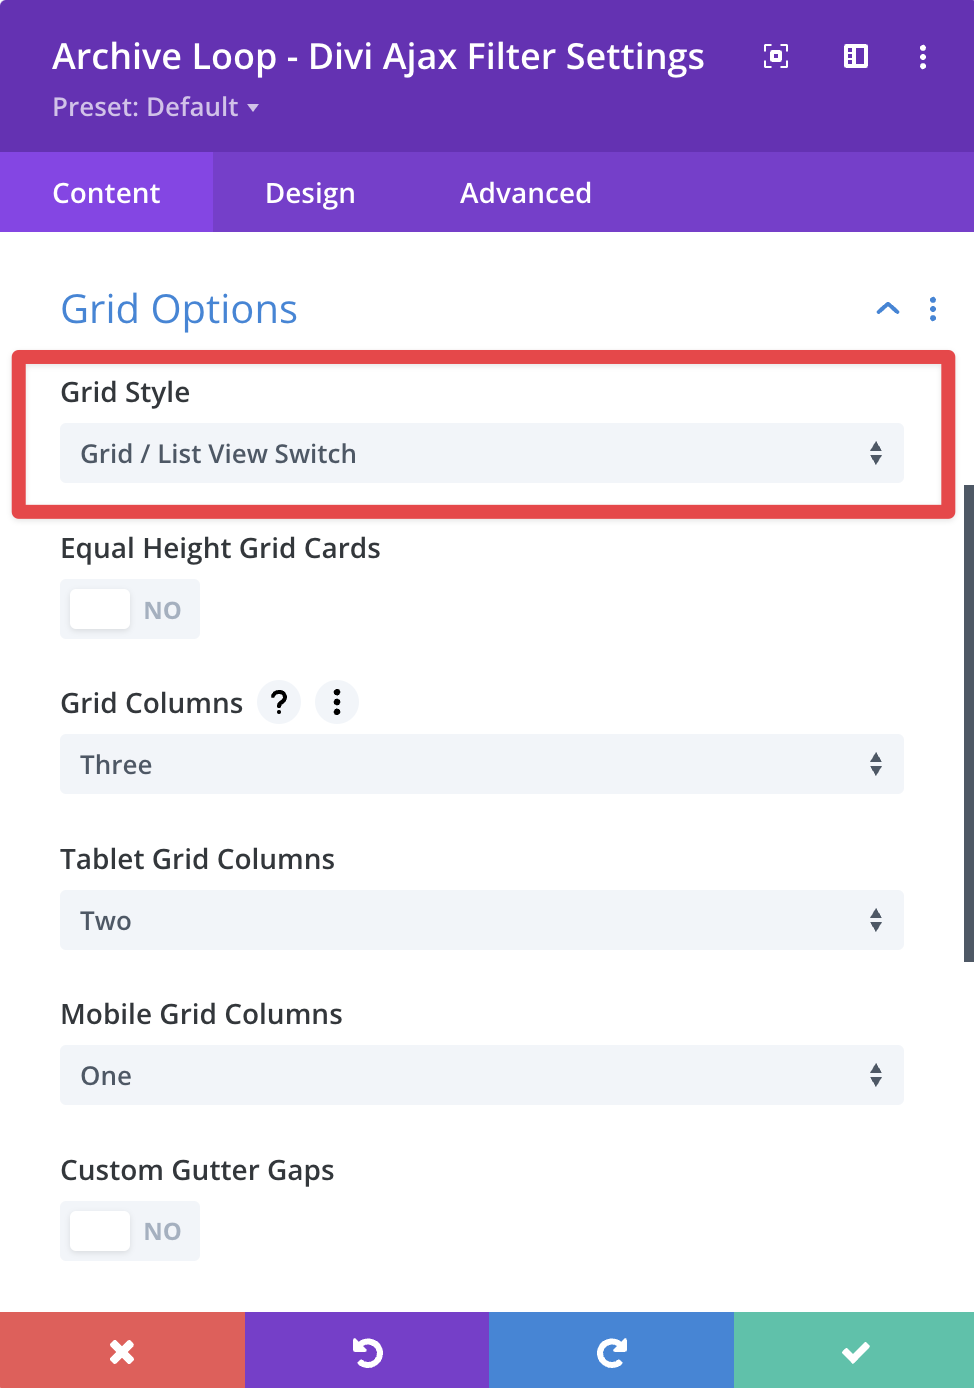
Task: Open Grid Options section three-dot menu
Action: pos(932,309)
